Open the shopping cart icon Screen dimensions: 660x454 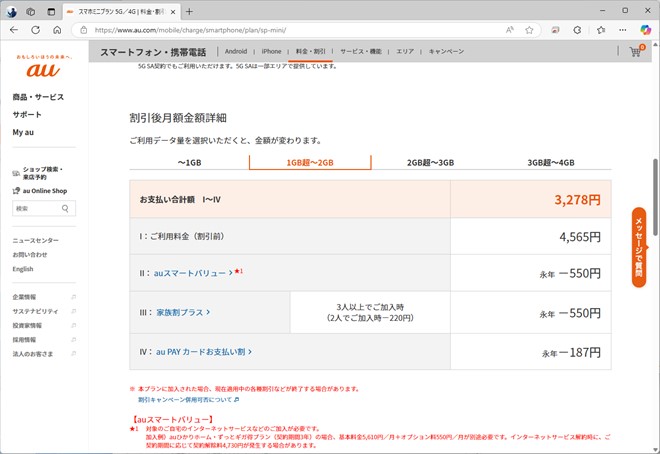635,51
